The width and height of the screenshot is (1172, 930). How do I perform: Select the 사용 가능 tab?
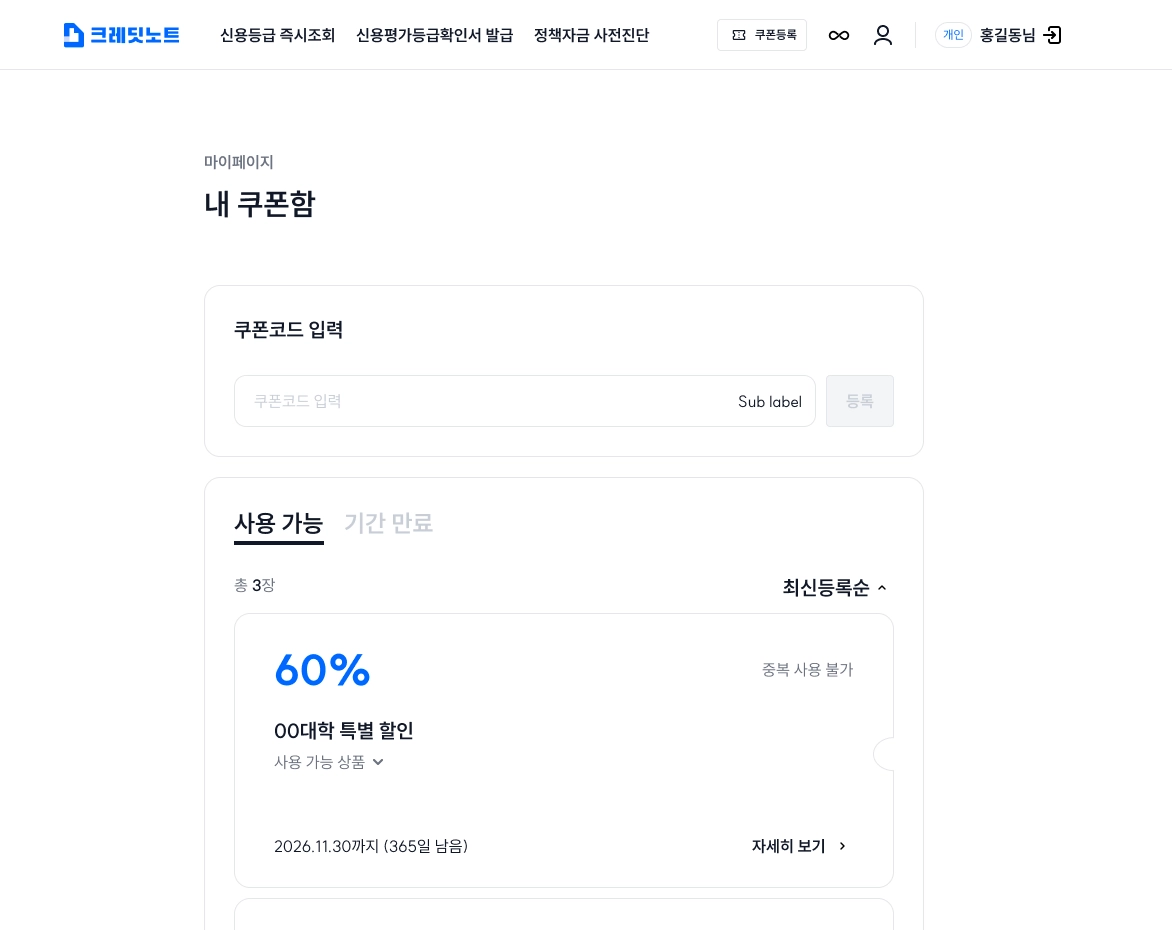tap(278, 523)
